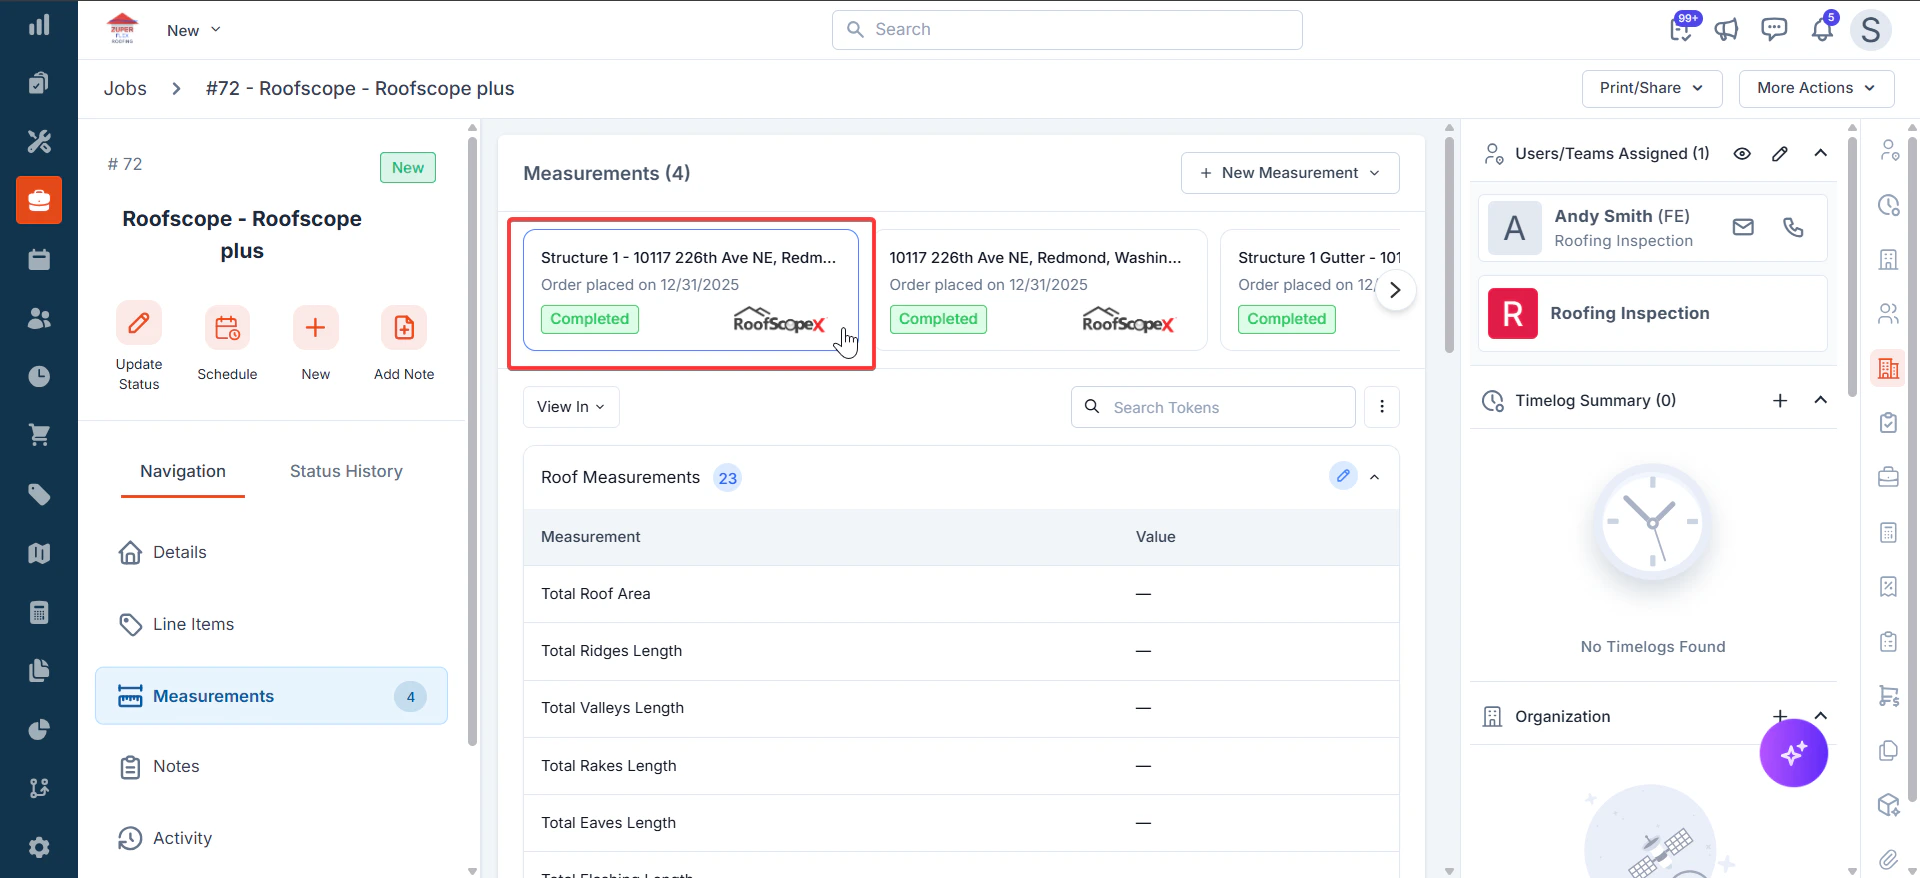Open the notifications bell icon
The height and width of the screenshot is (878, 1920).
(x=1822, y=29)
